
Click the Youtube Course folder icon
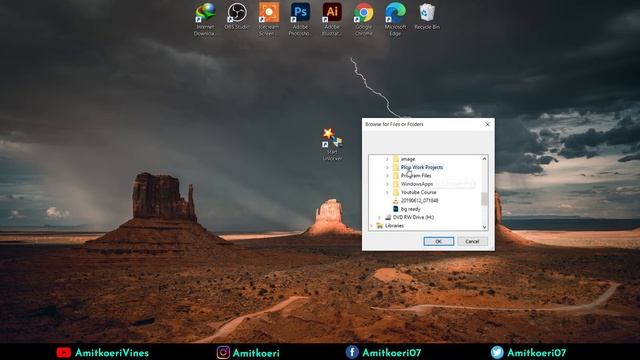click(x=396, y=192)
